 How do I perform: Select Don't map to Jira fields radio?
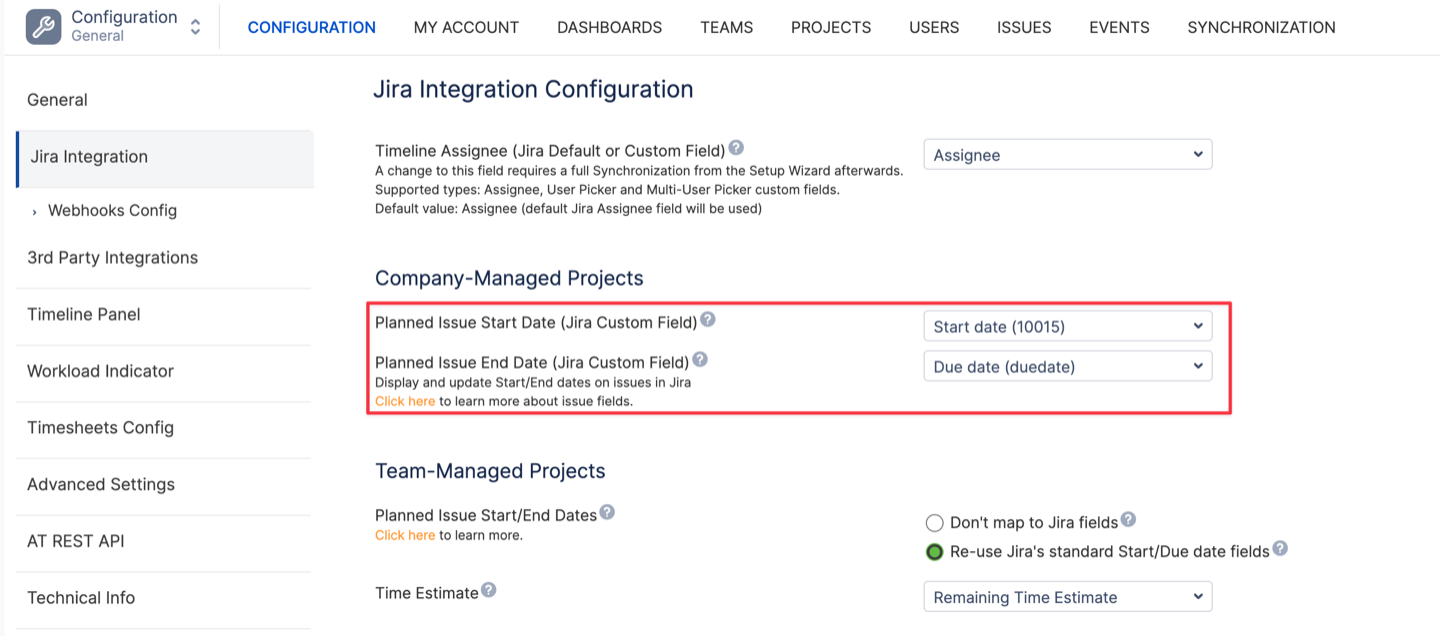click(x=935, y=522)
